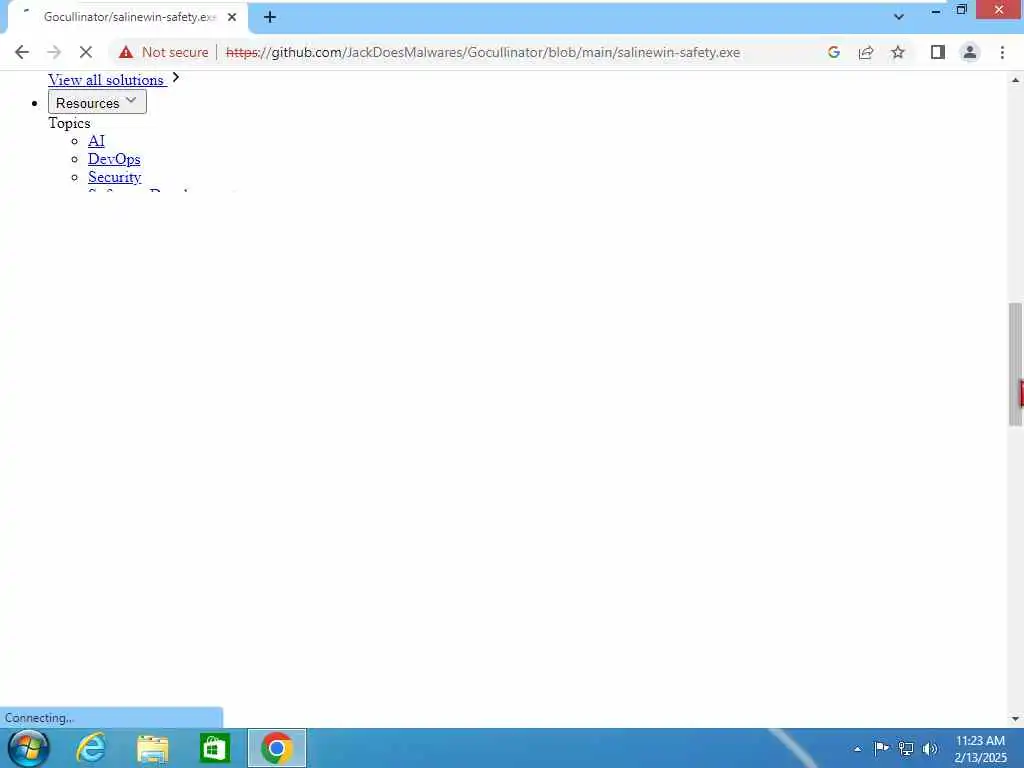Screen dimensions: 1024x768
Task: Click the Google icon in the address bar
Action: (x=833, y=52)
